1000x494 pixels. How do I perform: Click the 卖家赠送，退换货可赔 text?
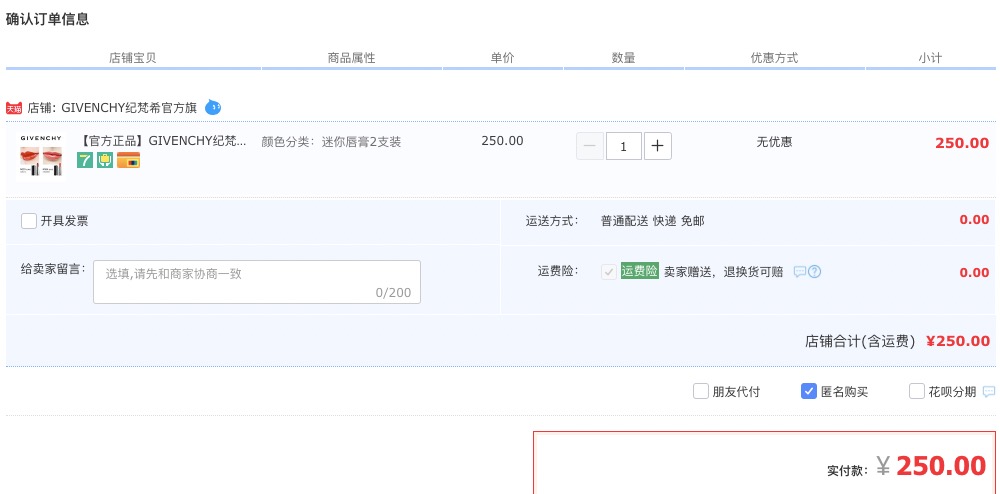[723, 272]
